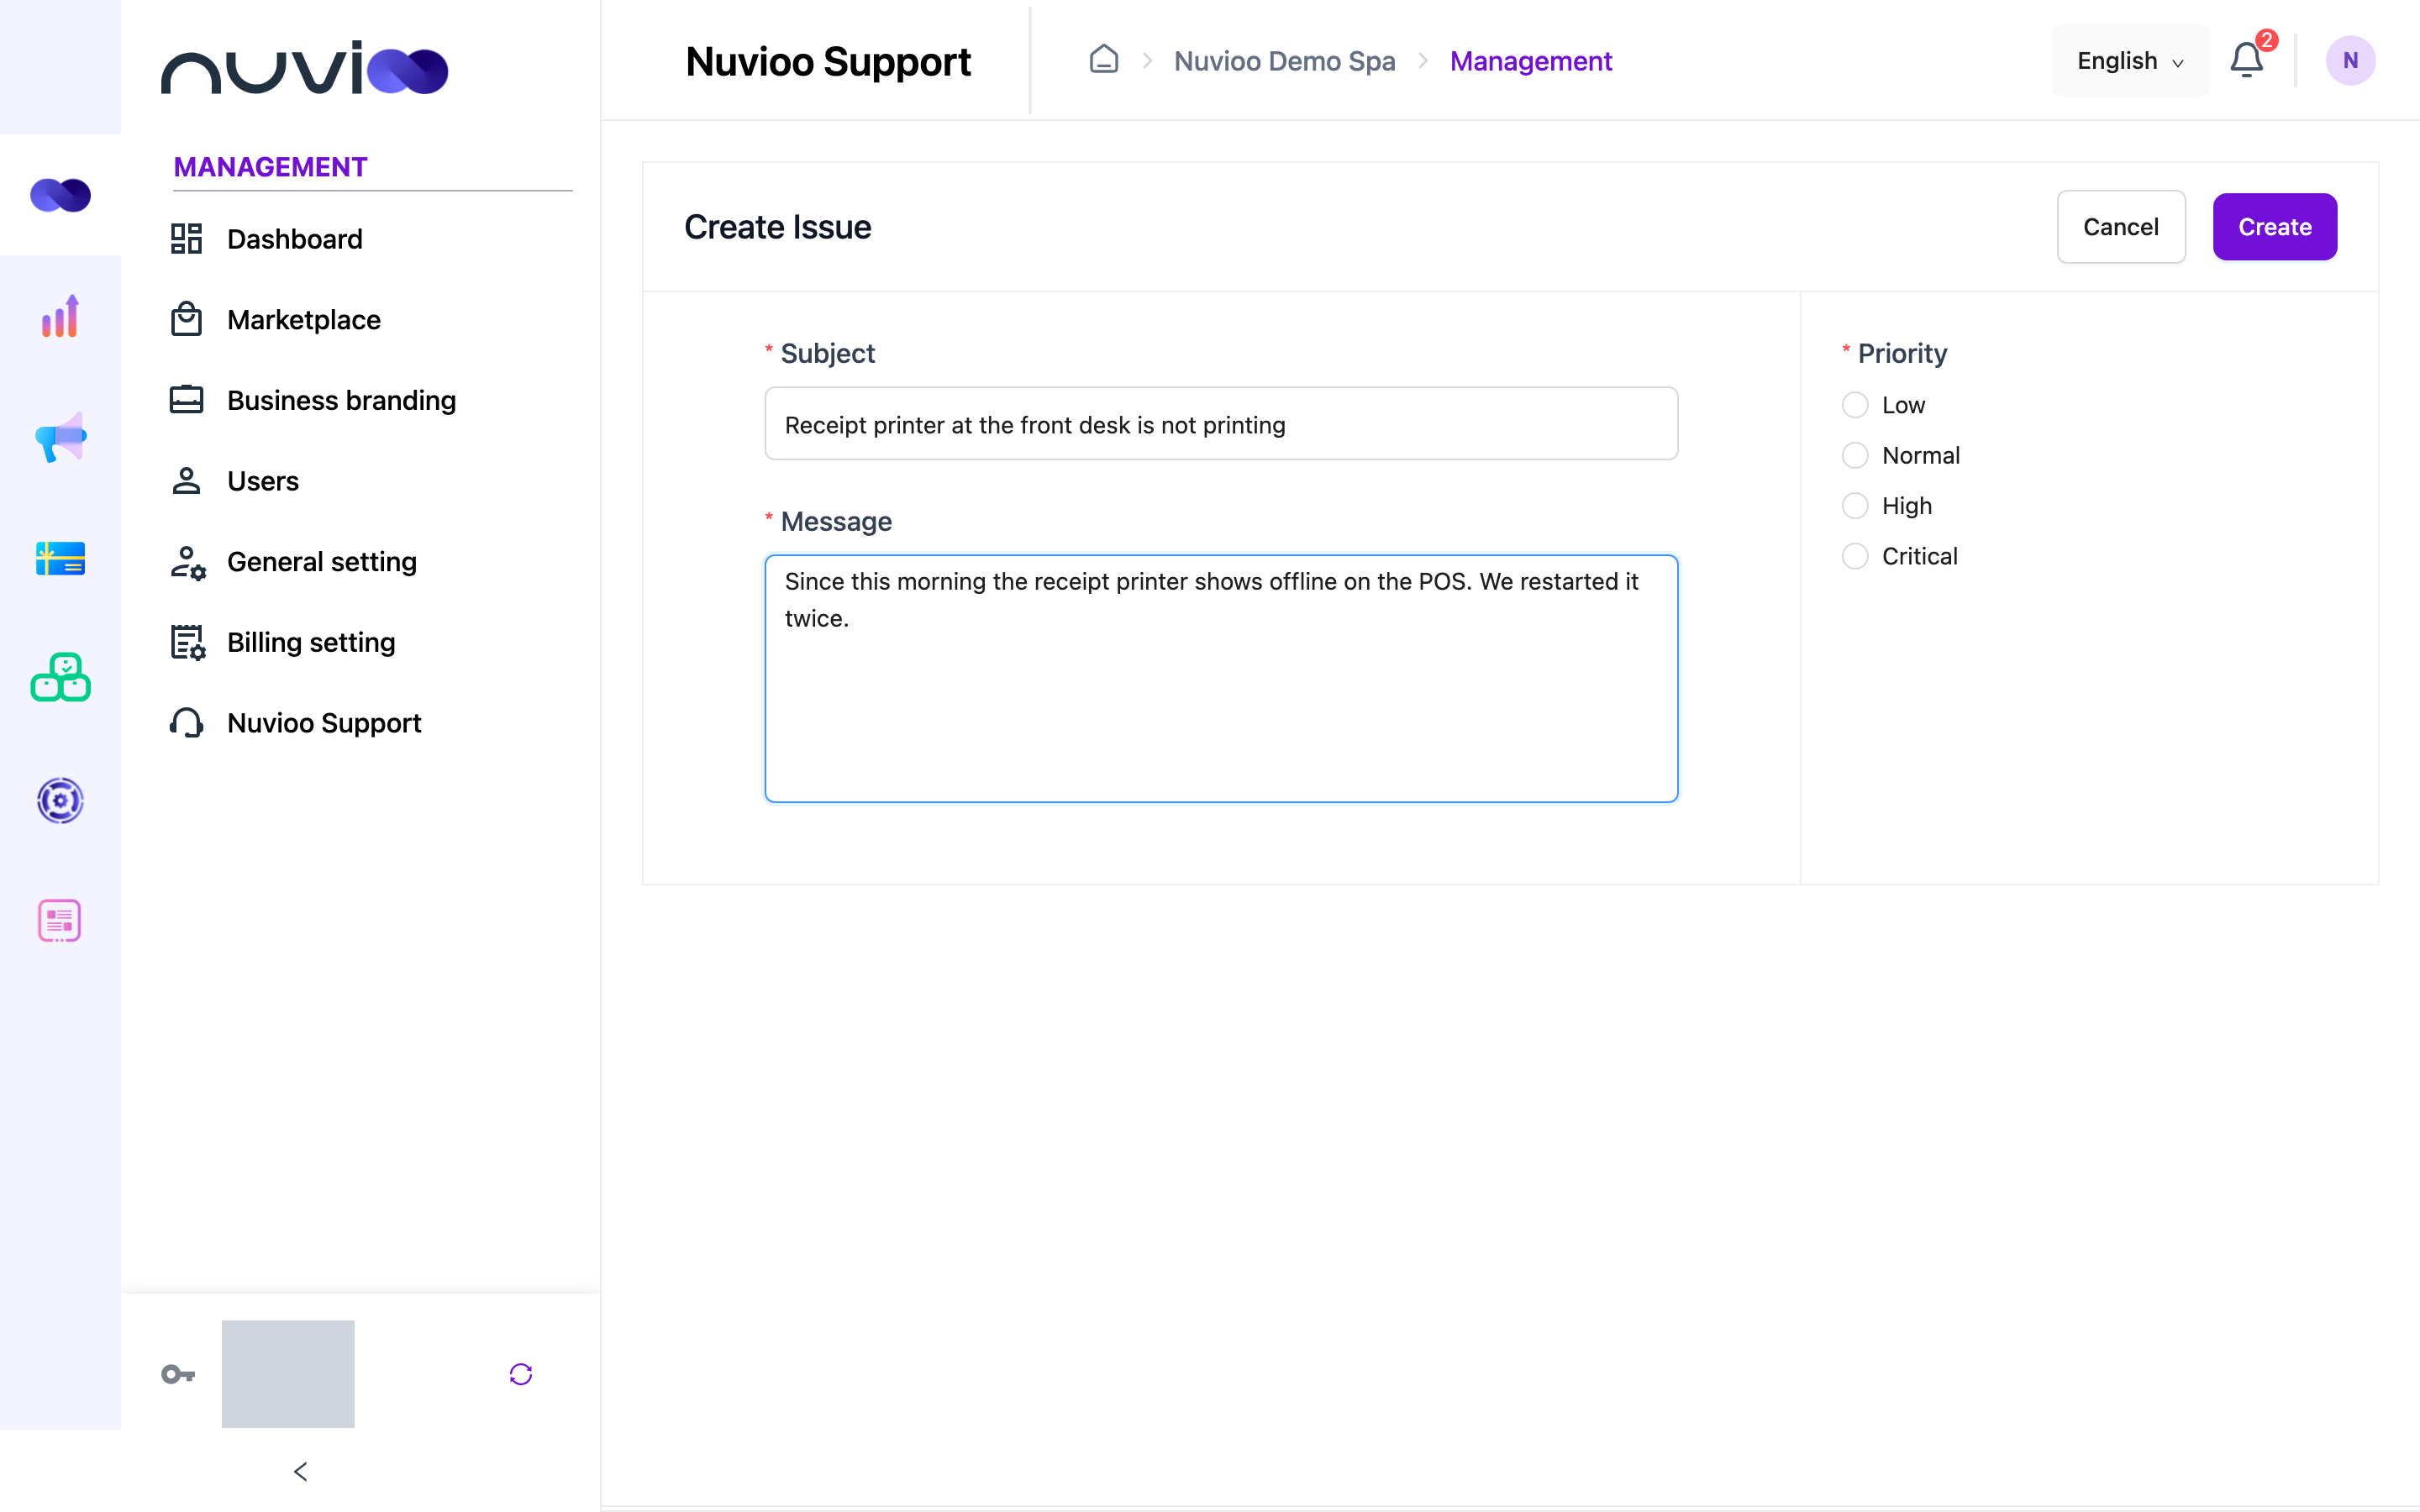Open the Nuvioo infinity logo module in rail

(60, 195)
